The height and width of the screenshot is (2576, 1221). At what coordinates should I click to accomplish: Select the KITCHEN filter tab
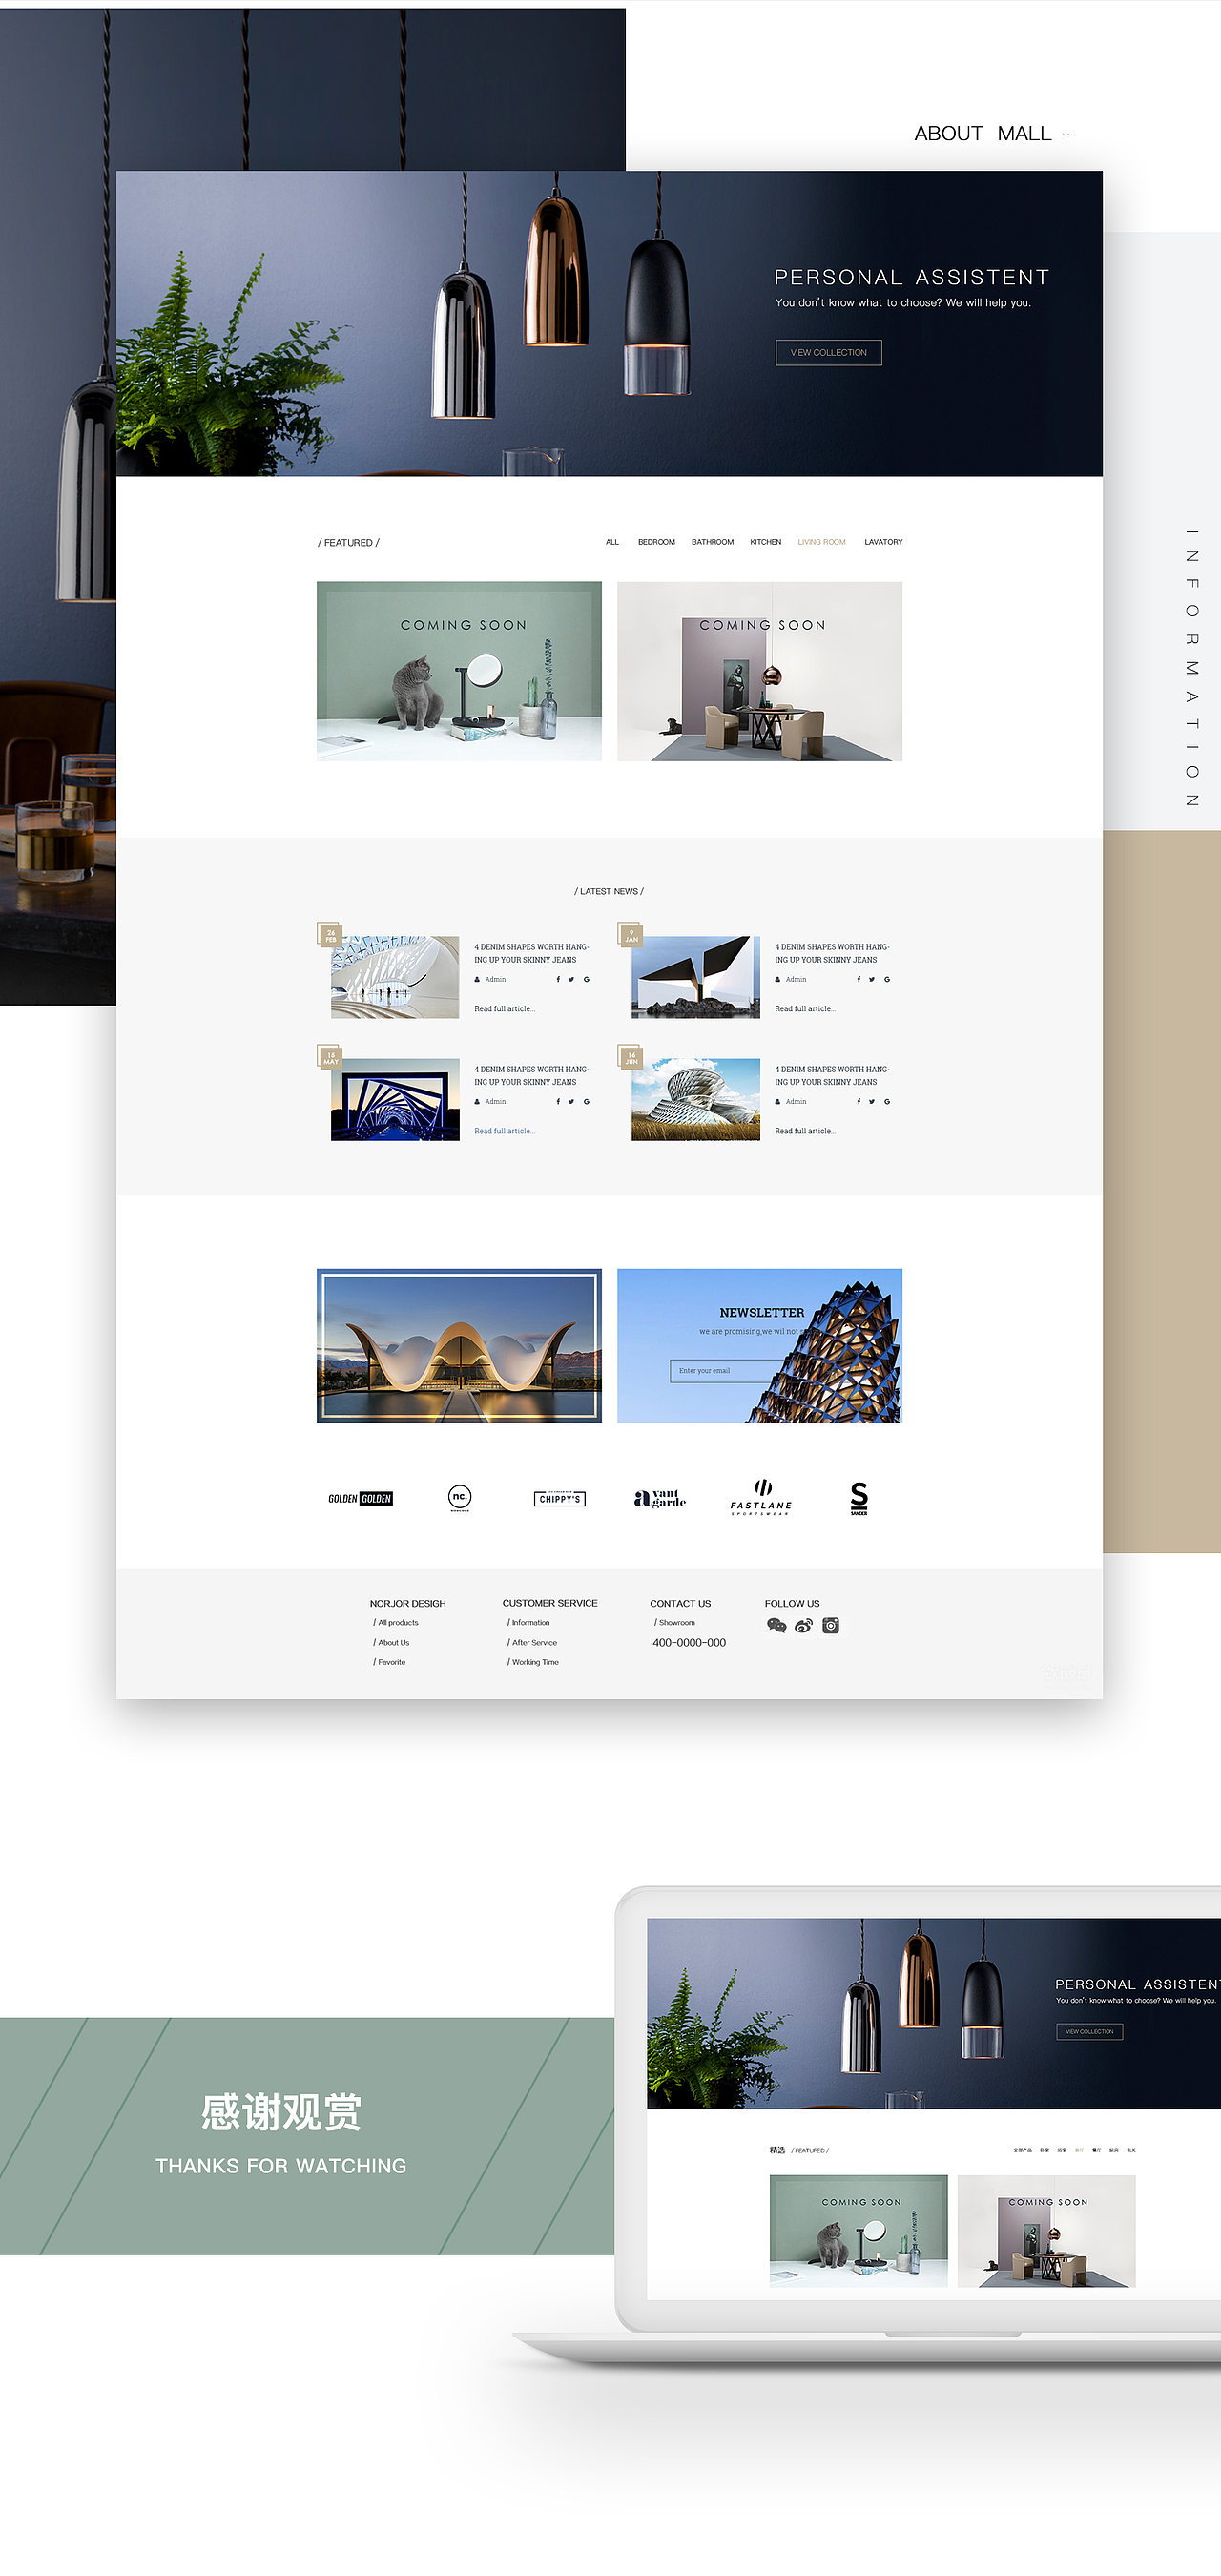click(x=765, y=542)
